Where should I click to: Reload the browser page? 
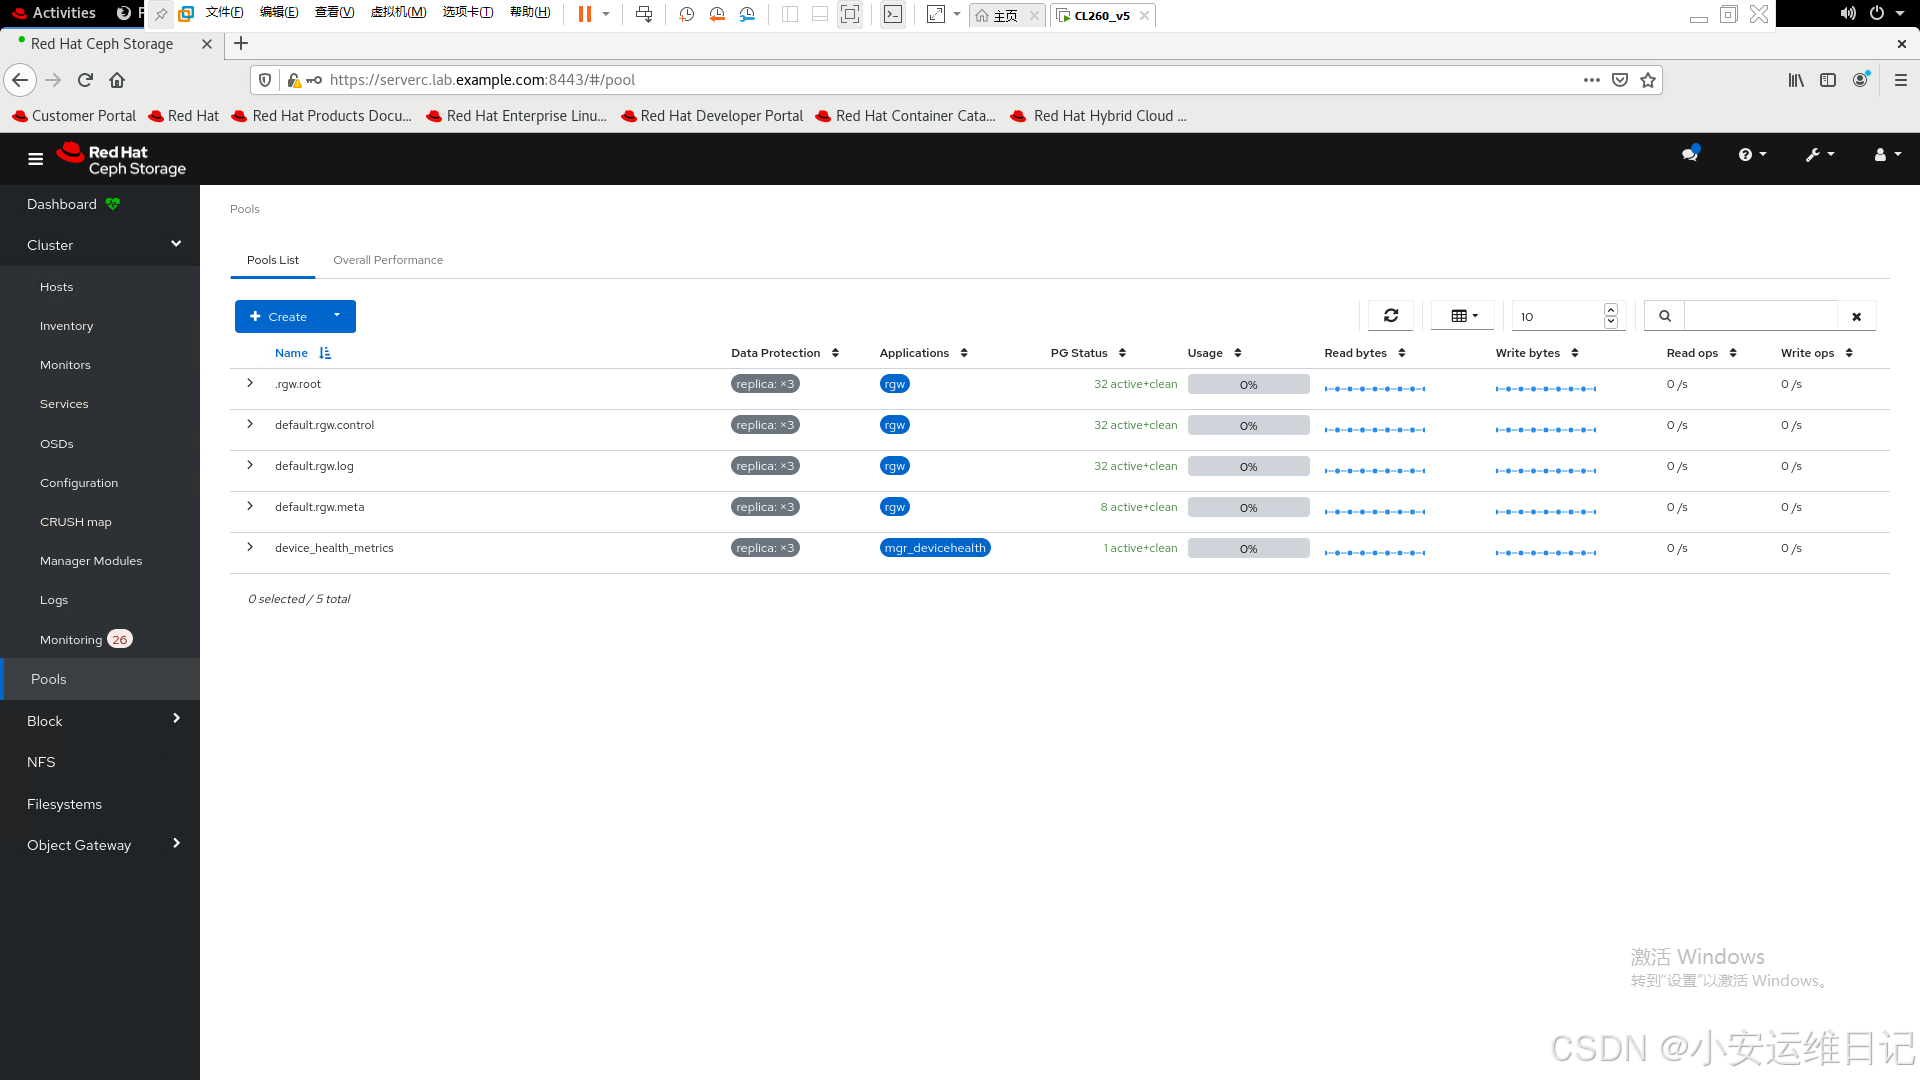tap(86, 80)
